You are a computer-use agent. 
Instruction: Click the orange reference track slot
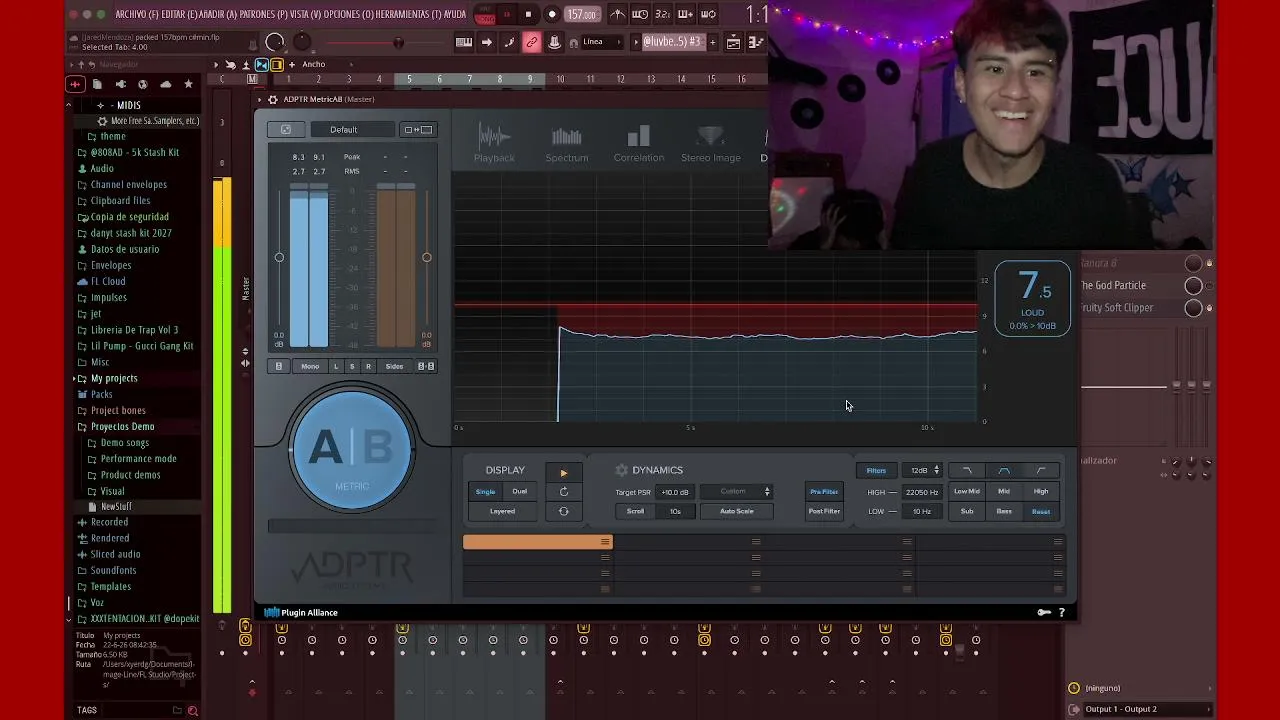(x=537, y=542)
